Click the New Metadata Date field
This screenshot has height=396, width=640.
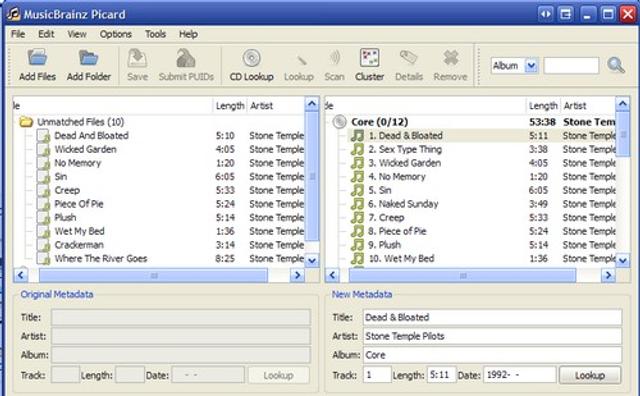pyautogui.click(x=520, y=375)
